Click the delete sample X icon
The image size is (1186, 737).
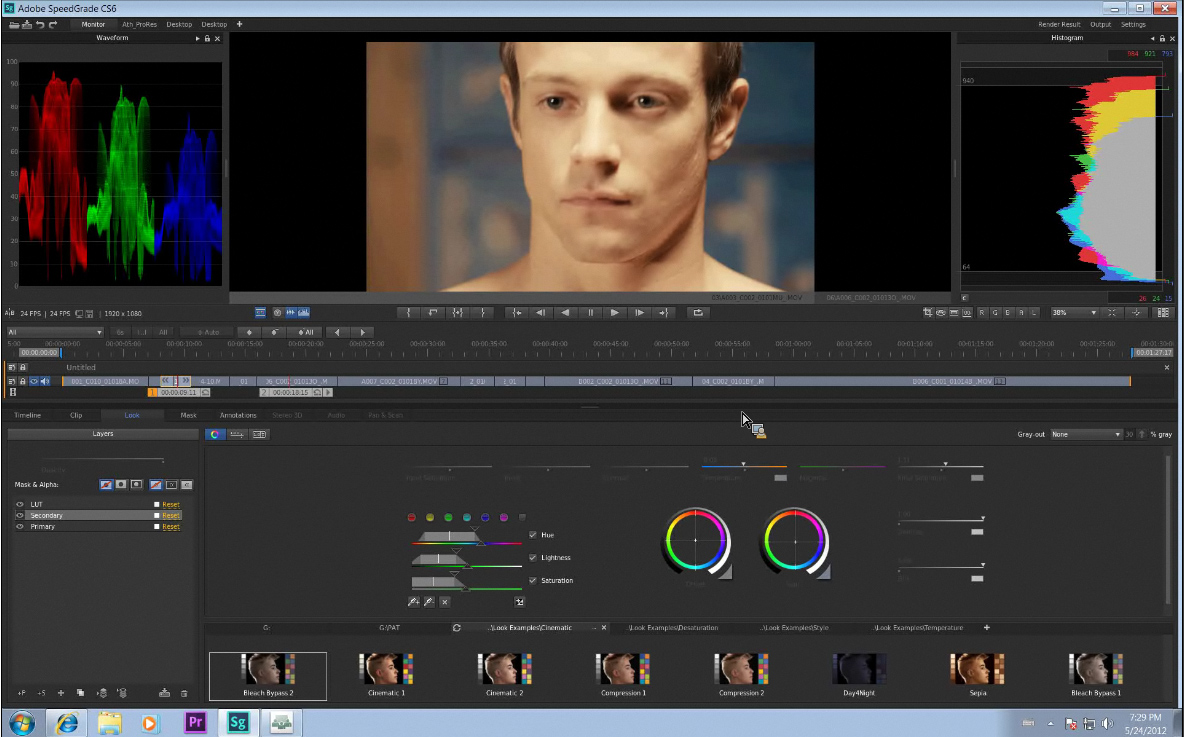444,602
